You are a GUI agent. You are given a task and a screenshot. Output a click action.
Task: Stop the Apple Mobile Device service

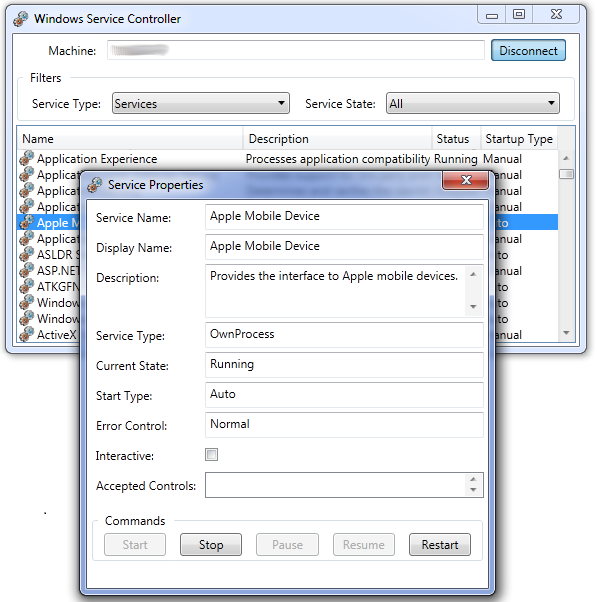pyautogui.click(x=211, y=544)
